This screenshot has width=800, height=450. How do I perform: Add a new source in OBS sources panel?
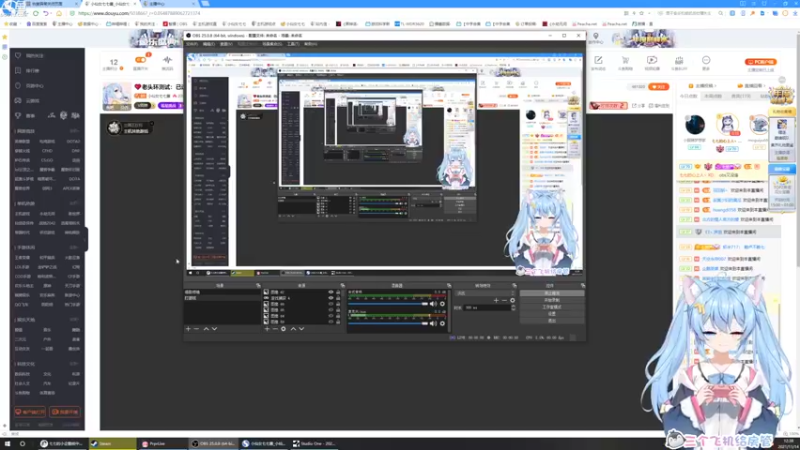click(267, 329)
